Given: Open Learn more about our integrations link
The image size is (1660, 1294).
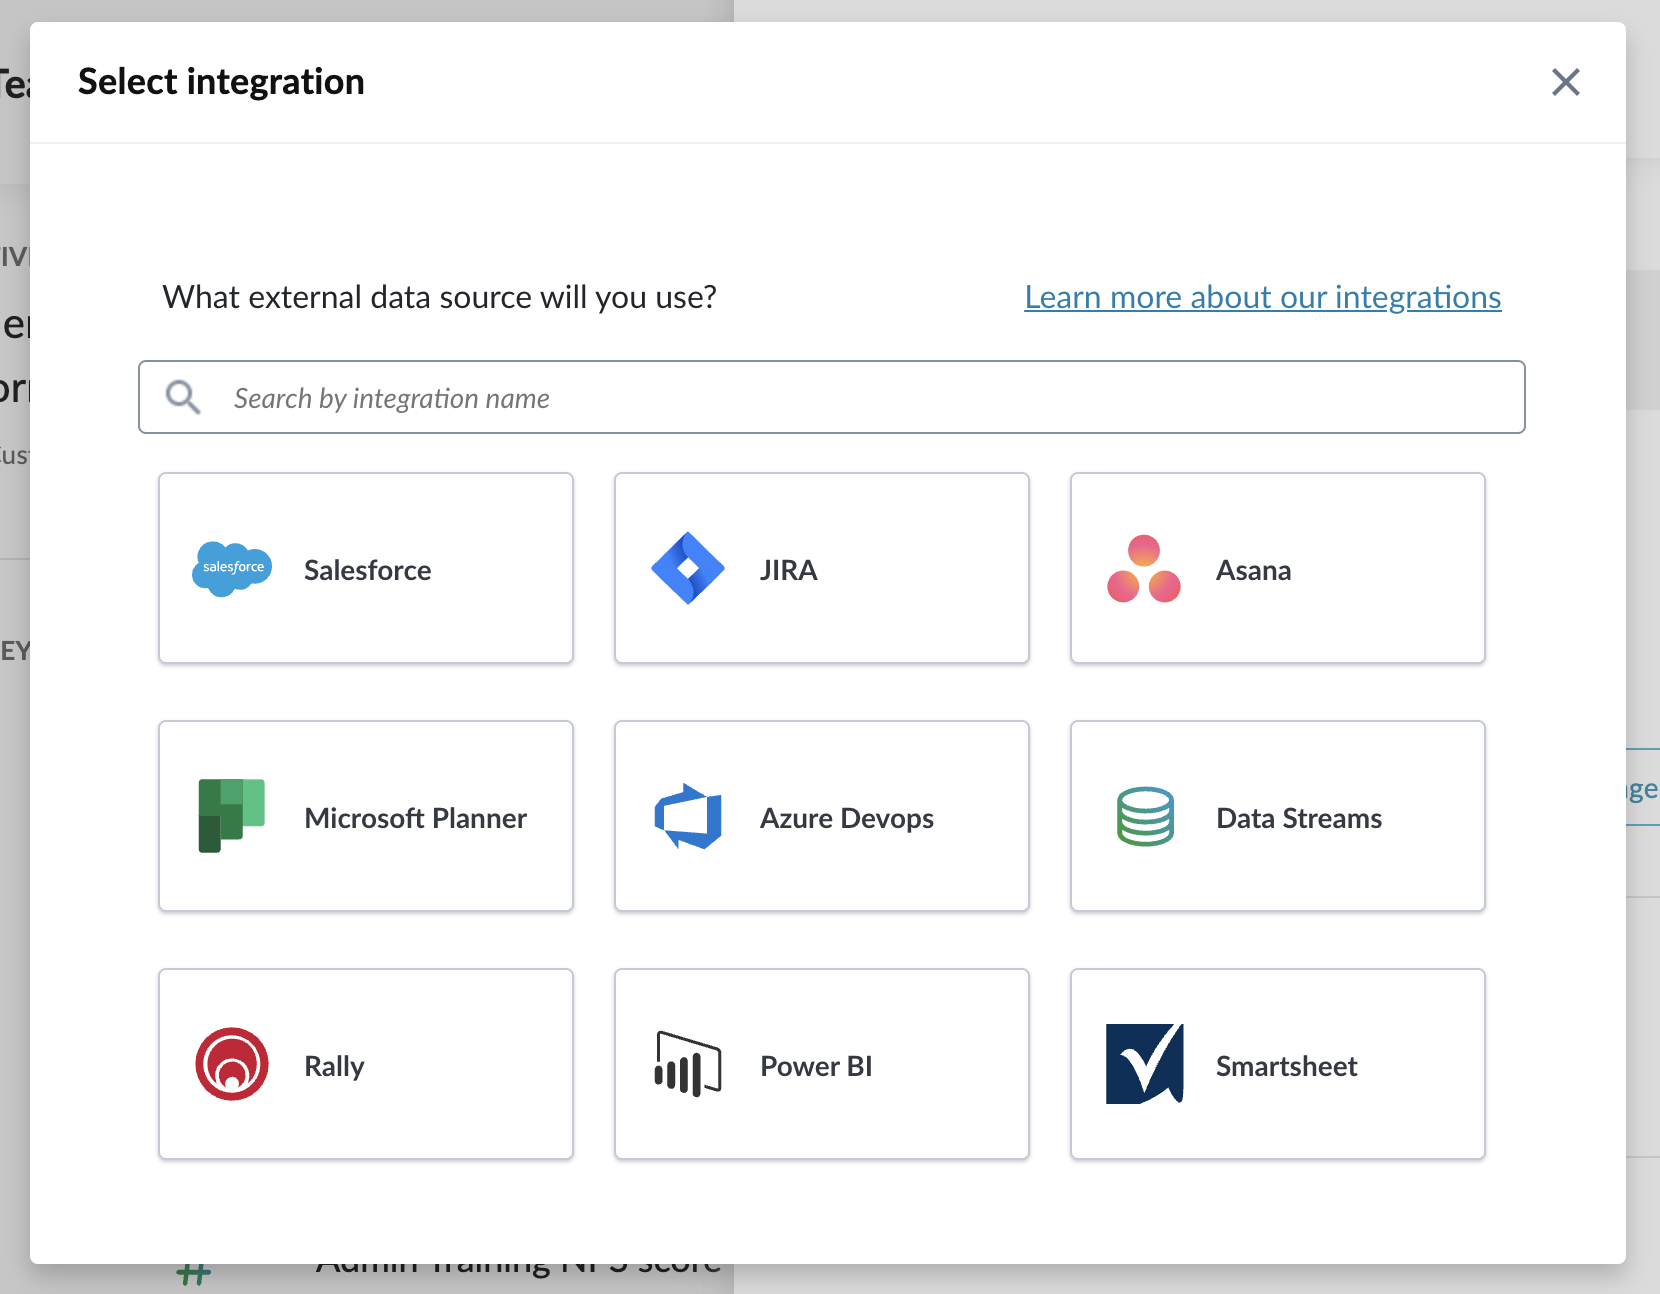Looking at the screenshot, I should tap(1263, 297).
